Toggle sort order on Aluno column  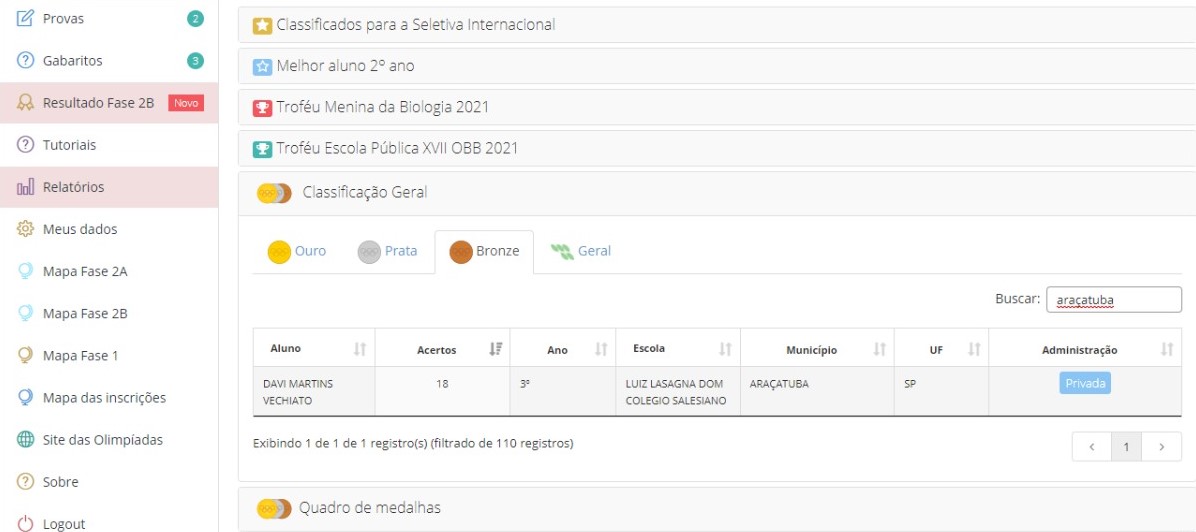click(x=360, y=349)
